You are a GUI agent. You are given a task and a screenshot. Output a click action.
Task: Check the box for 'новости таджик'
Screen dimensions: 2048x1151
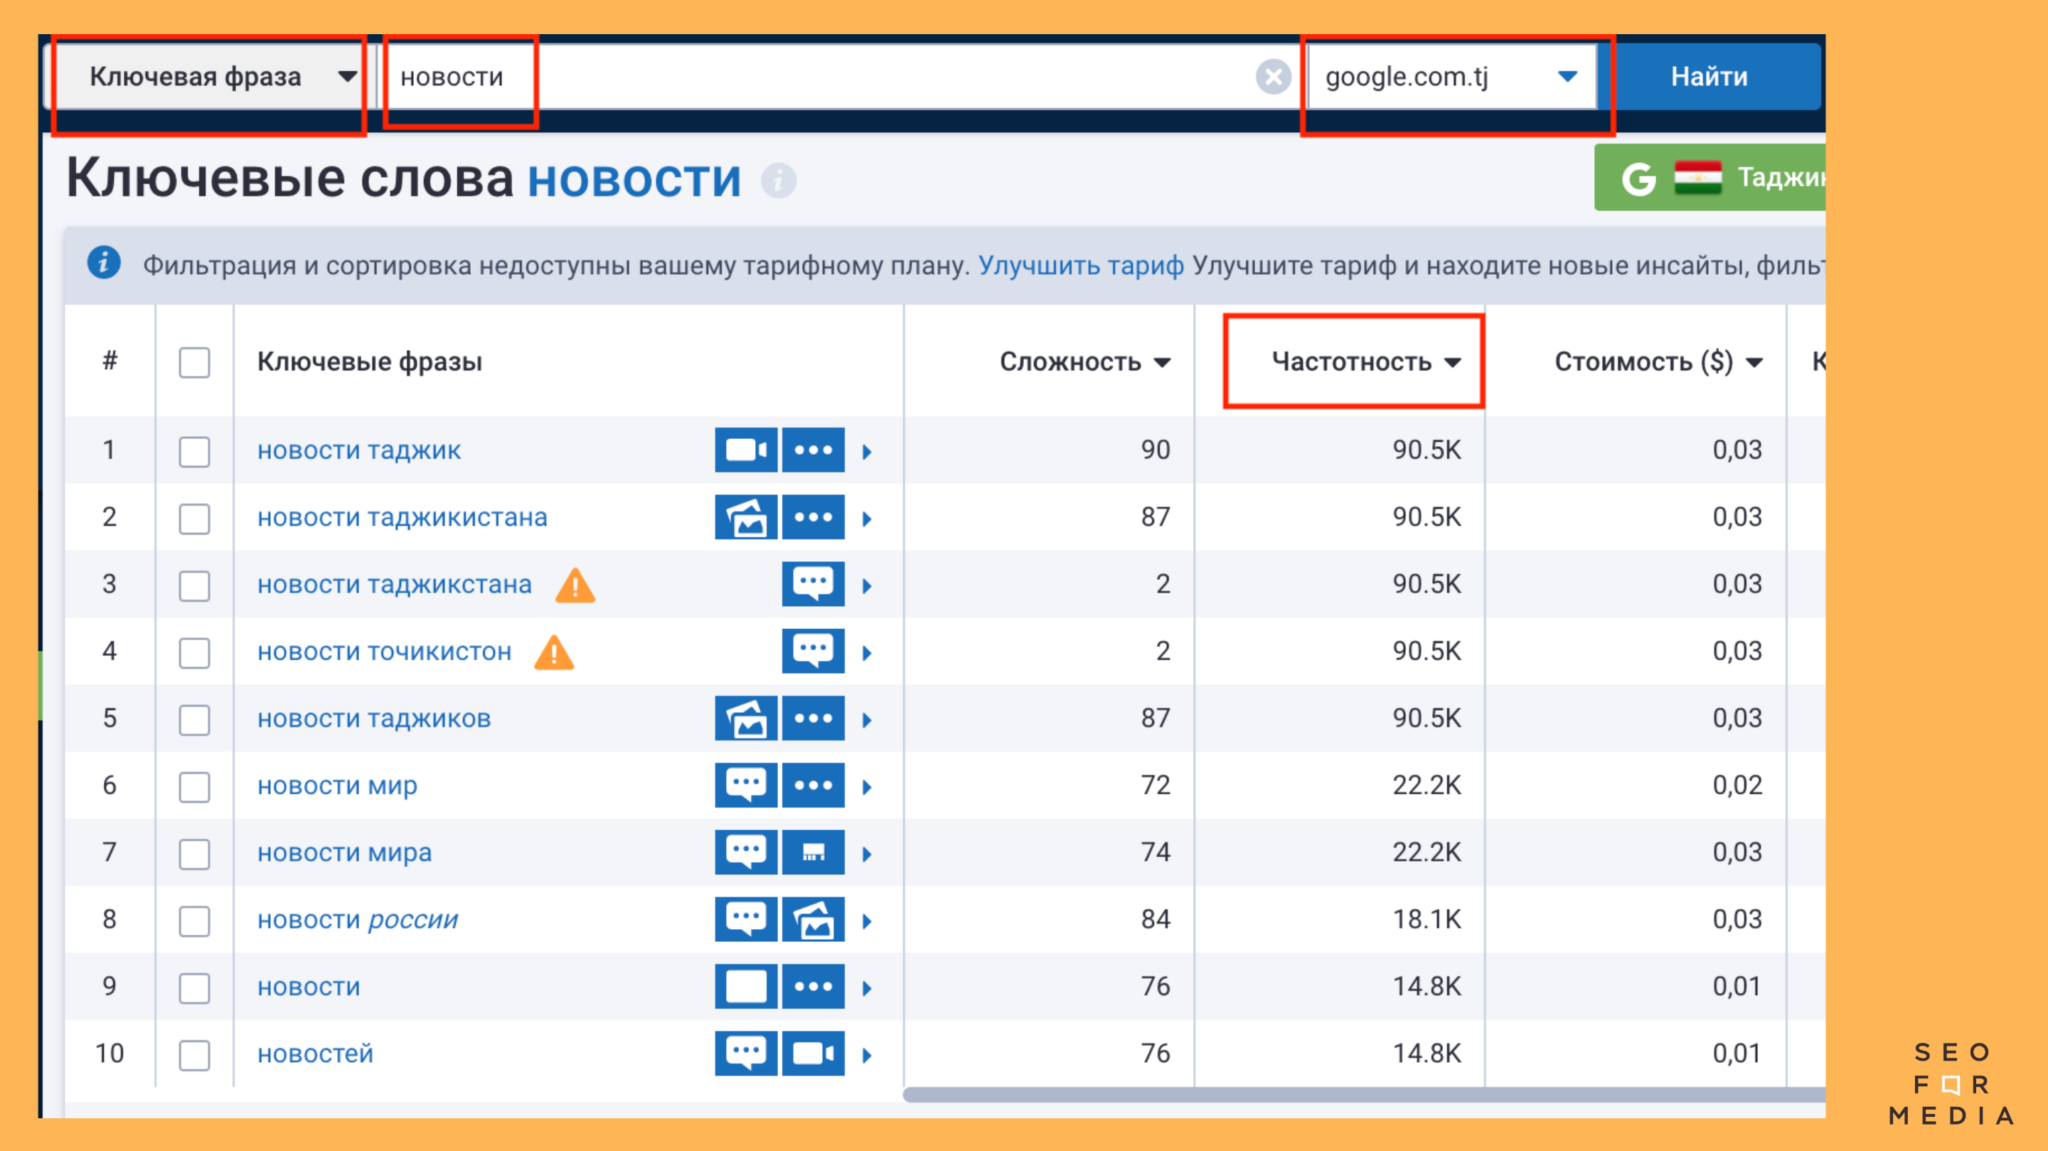click(x=194, y=451)
